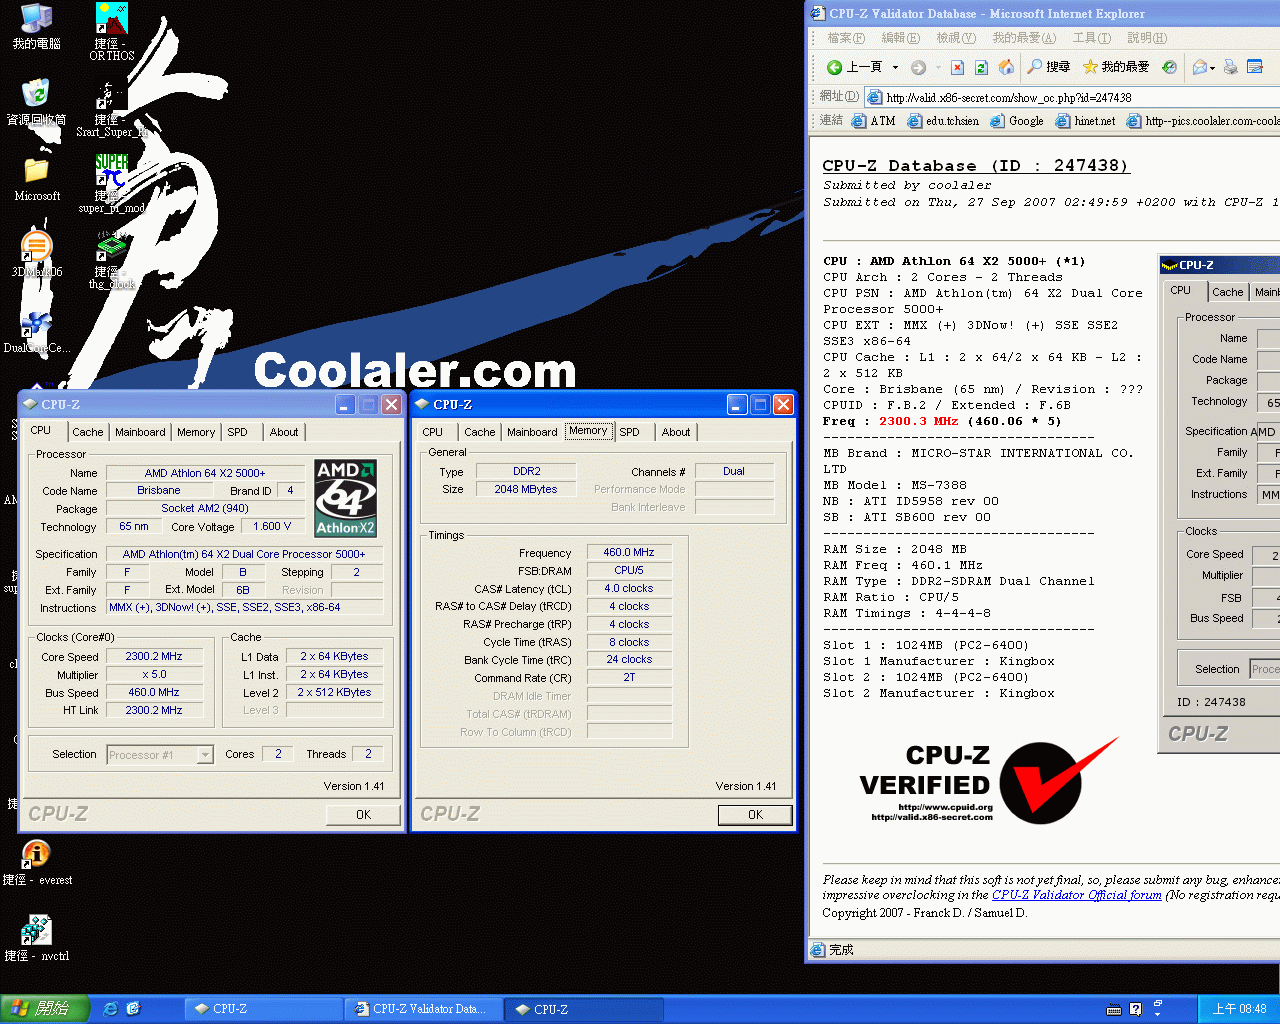Viewport: 1280px width, 1024px height.
Task: Click OK in the memory timings CPU-Z window
Action: pyautogui.click(x=755, y=815)
